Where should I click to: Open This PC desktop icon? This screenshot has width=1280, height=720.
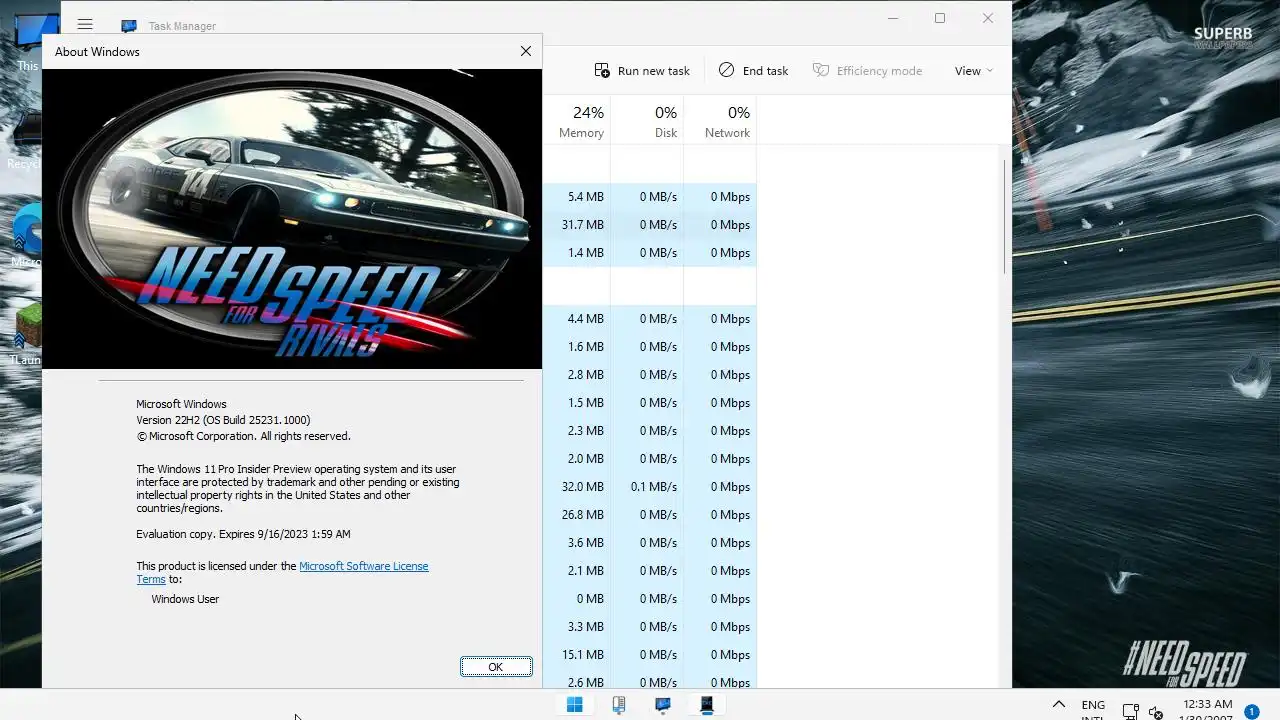point(27,42)
